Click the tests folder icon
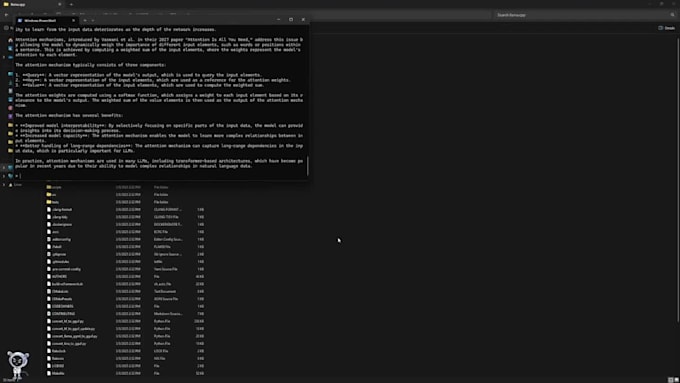The height and width of the screenshot is (383, 680). pos(49,202)
